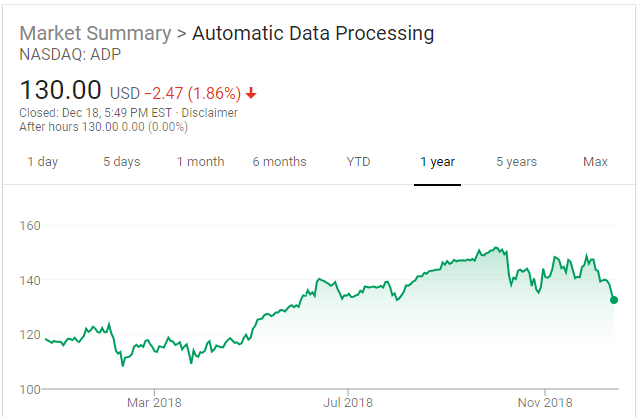The height and width of the screenshot is (417, 642).
Task: Select the 5 days range tab
Action: click(121, 162)
